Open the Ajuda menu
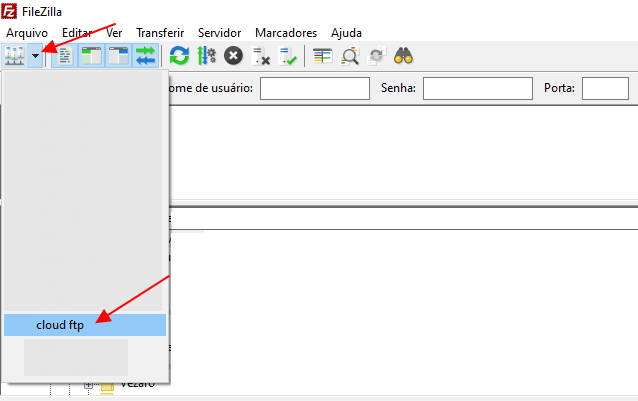The width and height of the screenshot is (638, 401). [x=346, y=33]
